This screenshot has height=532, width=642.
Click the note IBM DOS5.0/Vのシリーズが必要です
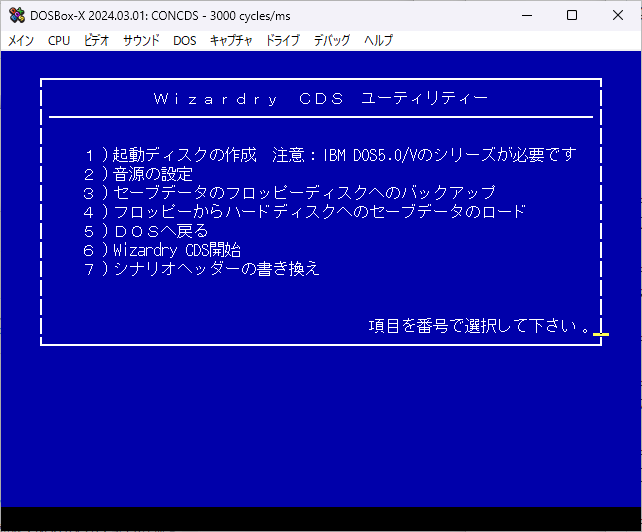pyautogui.click(x=450, y=155)
